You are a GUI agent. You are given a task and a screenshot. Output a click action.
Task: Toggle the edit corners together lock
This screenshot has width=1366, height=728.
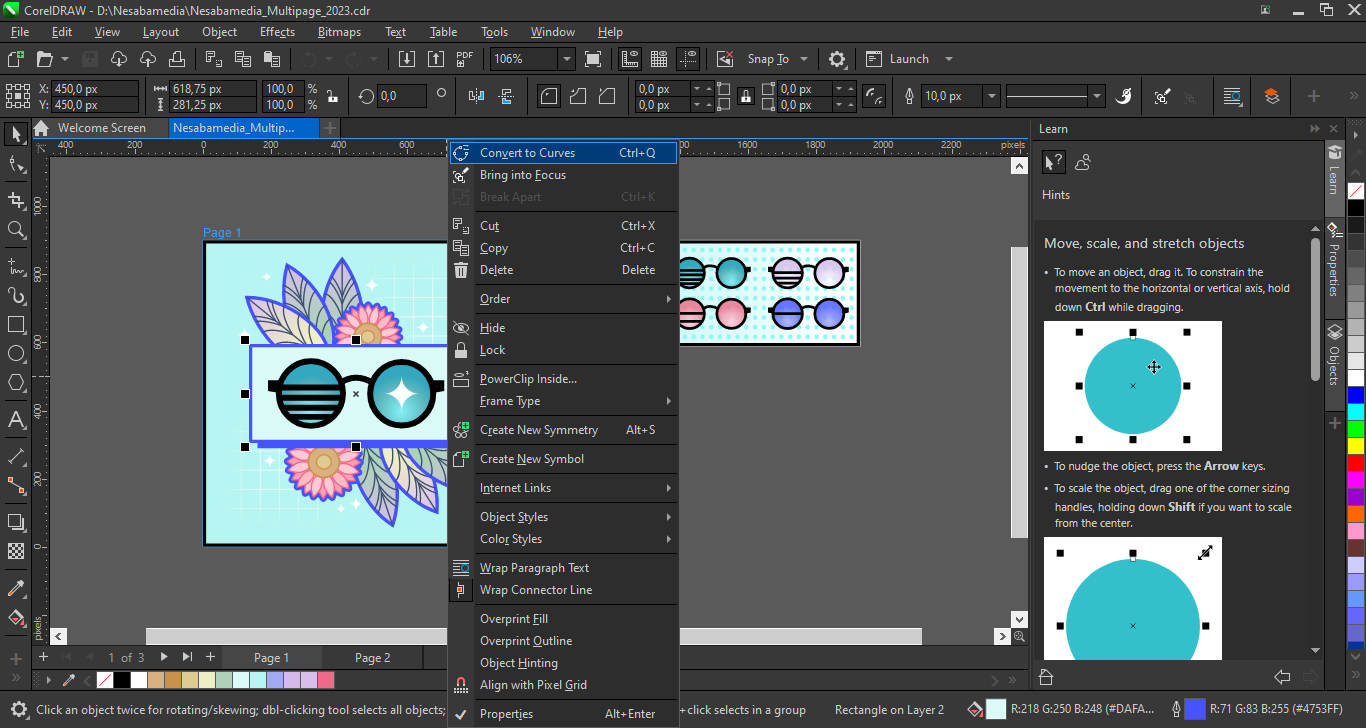745,97
